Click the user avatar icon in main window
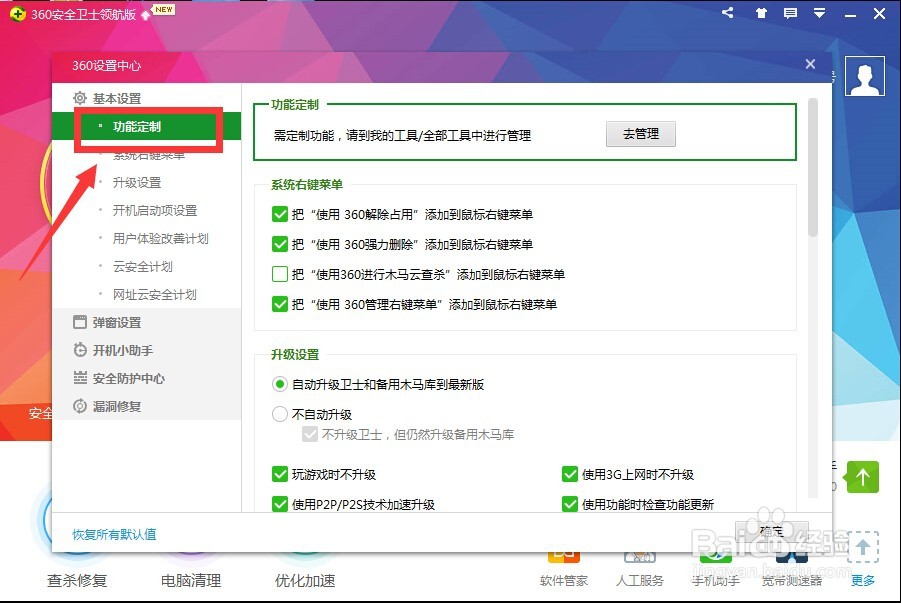The image size is (901, 603). pyautogui.click(x=865, y=76)
